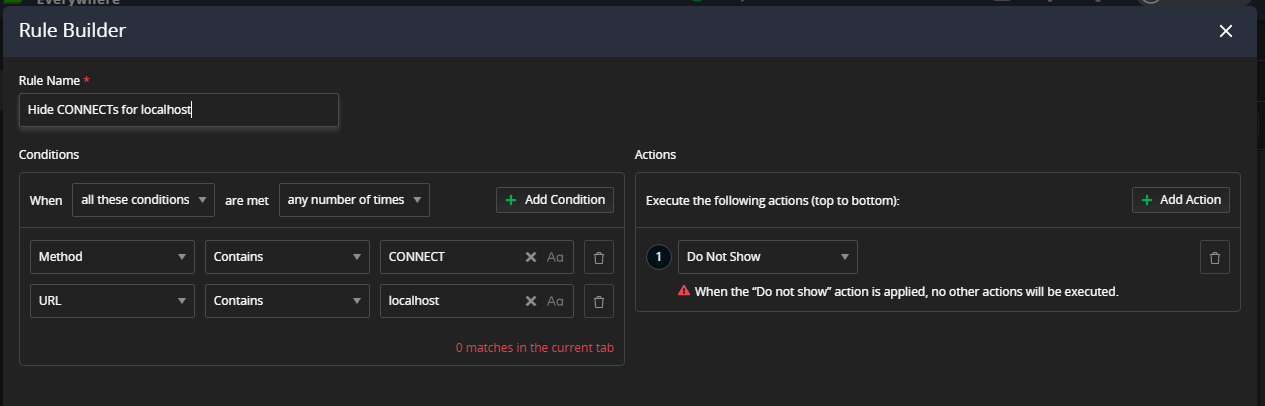
Task: Clear the CONNECT value with X icon
Action: click(x=531, y=257)
